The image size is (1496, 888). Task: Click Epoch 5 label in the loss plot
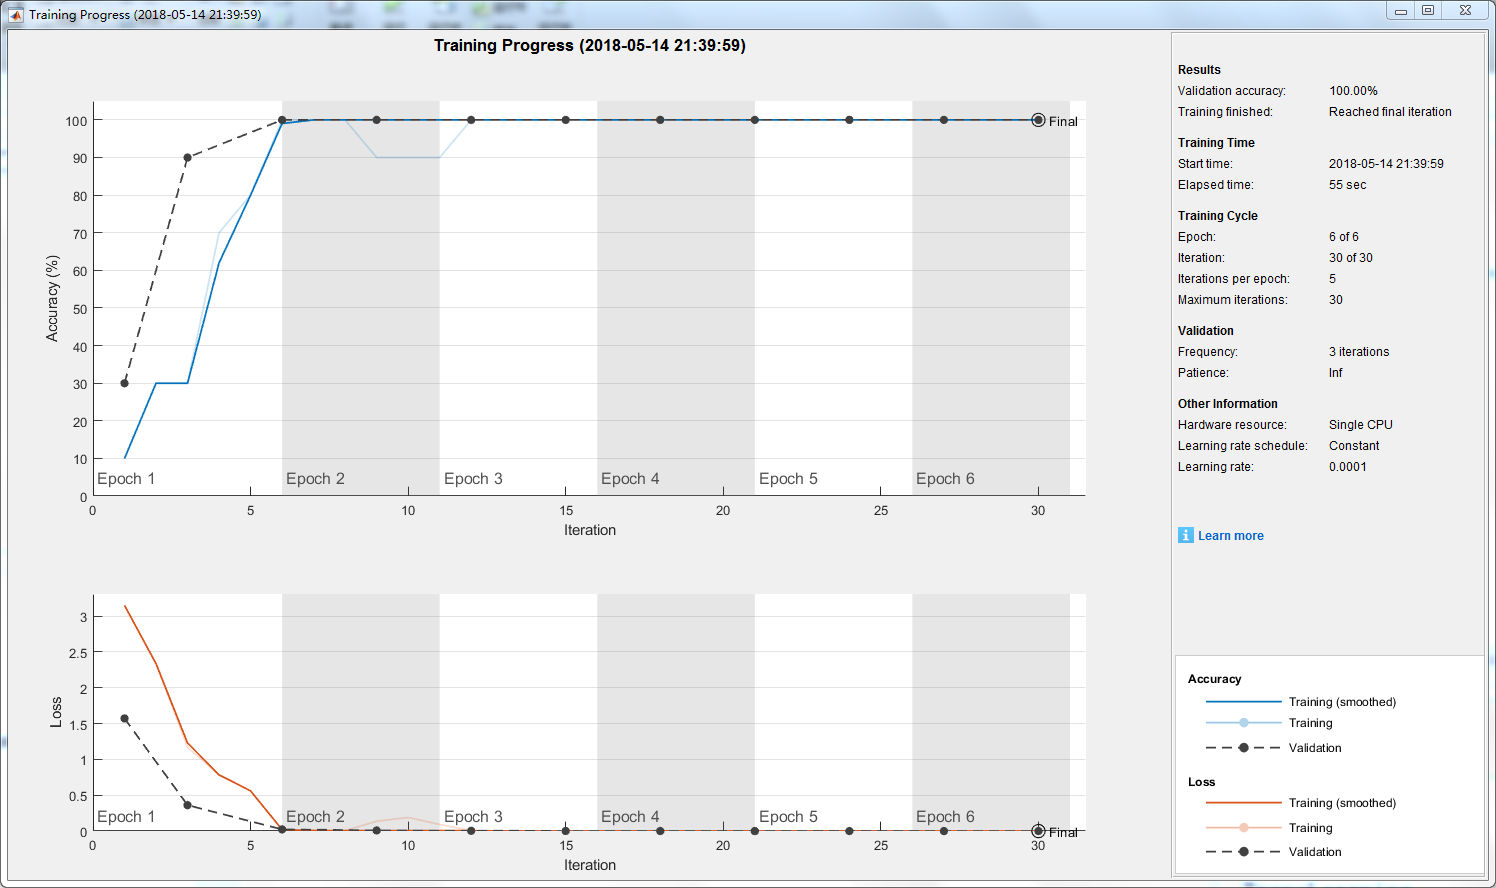(788, 817)
